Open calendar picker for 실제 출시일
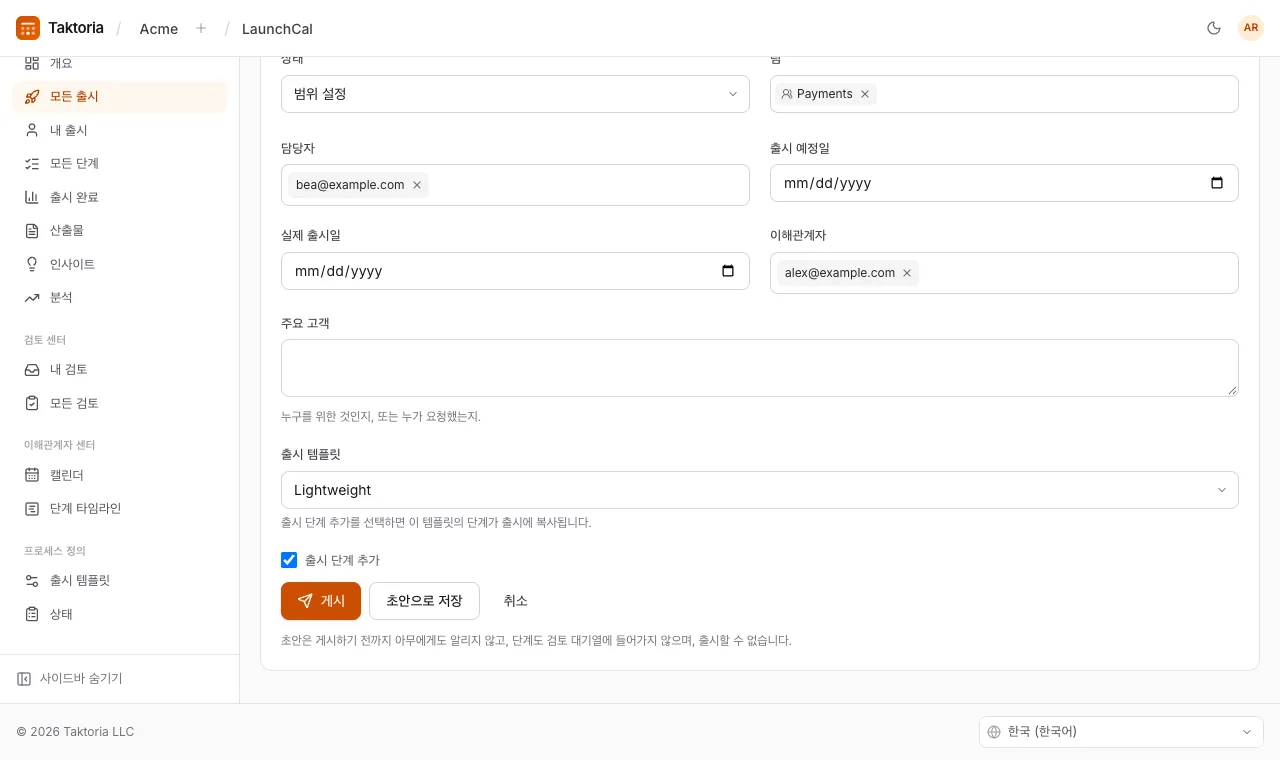 728,271
